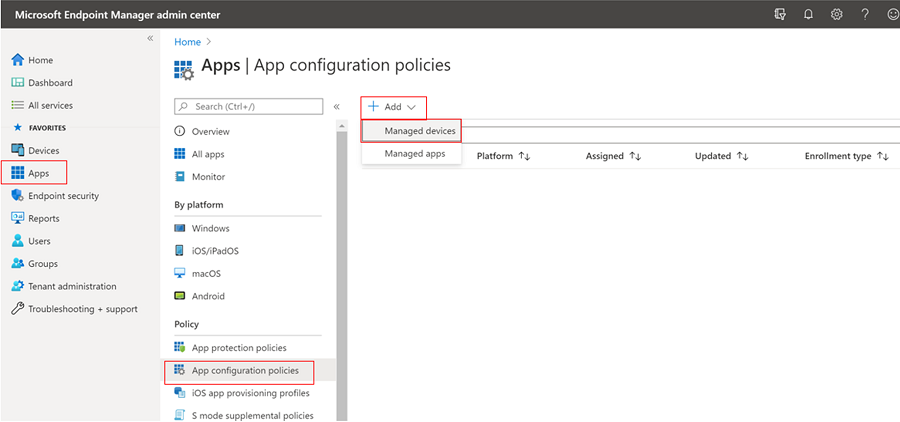This screenshot has height=422, width=900.
Task: Click the Reports monitor icon
Action: tap(18, 218)
